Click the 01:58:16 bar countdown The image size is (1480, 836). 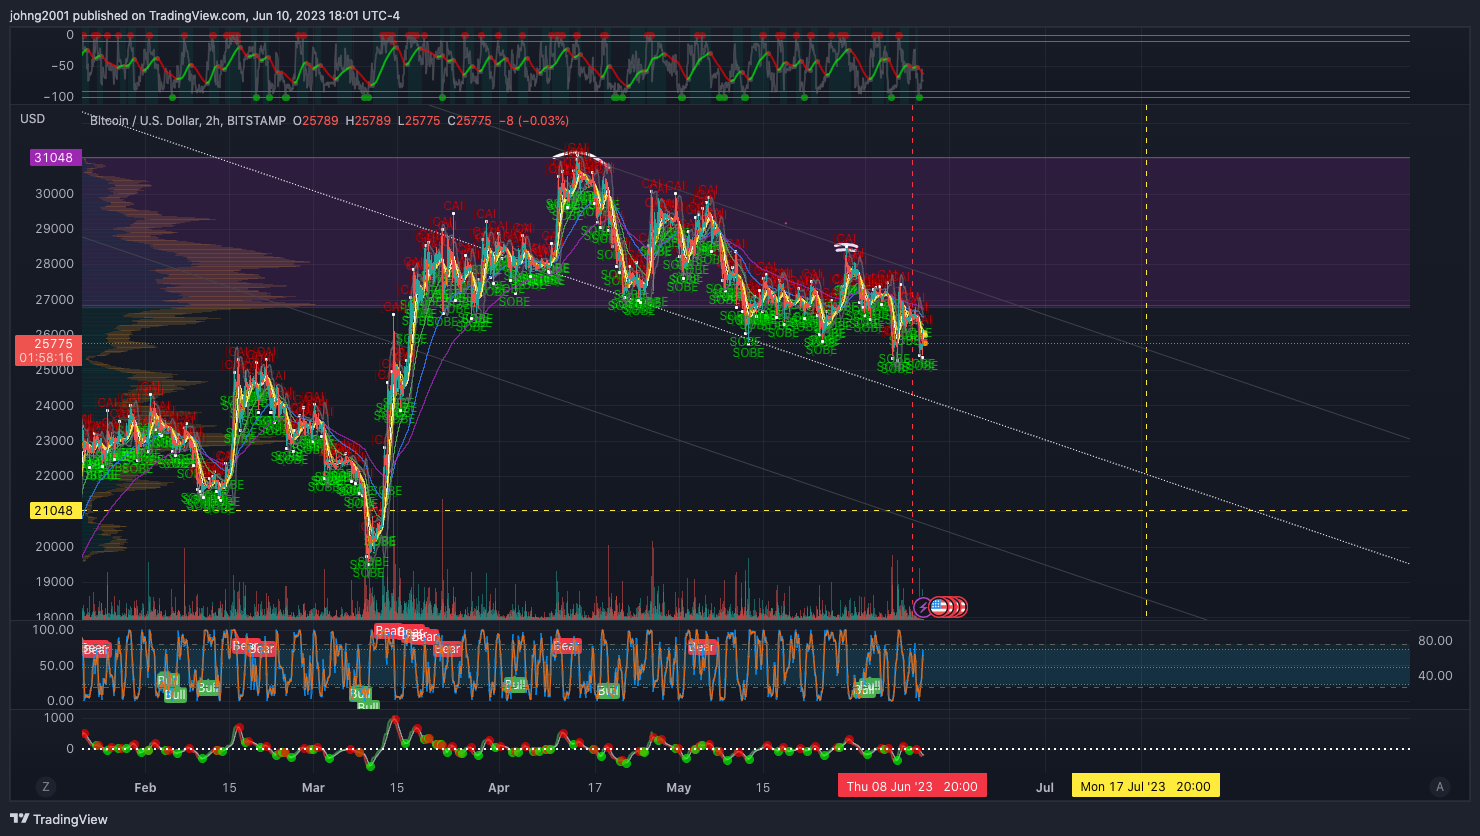(x=46, y=357)
